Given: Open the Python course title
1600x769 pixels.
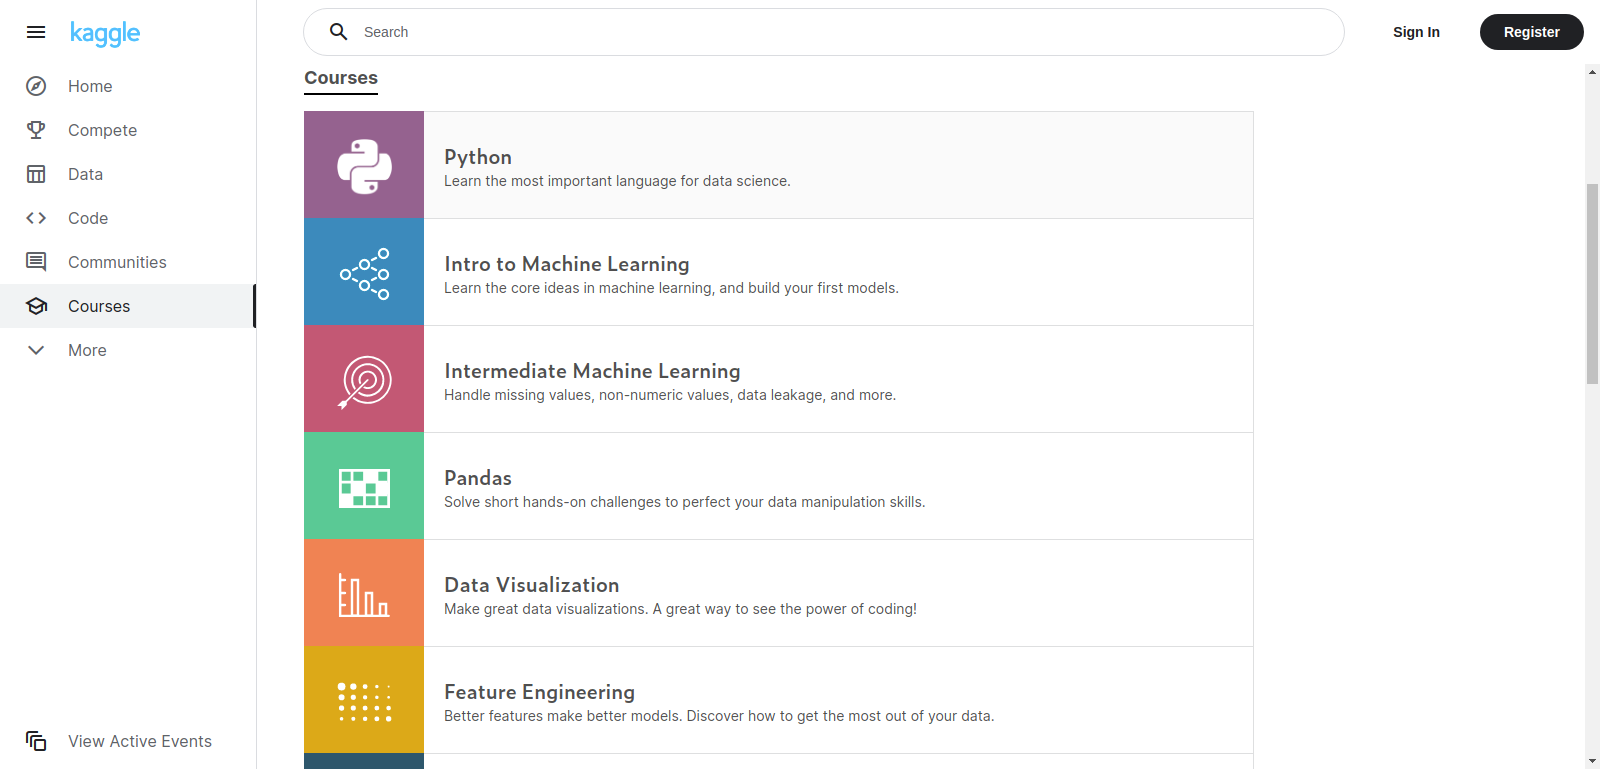Looking at the screenshot, I should pyautogui.click(x=478, y=157).
